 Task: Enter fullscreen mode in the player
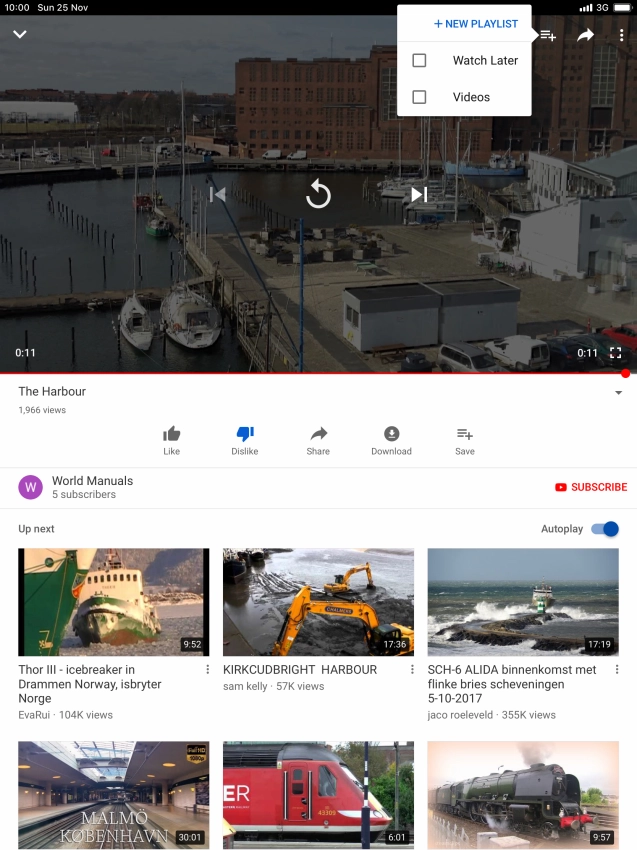[x=616, y=353]
